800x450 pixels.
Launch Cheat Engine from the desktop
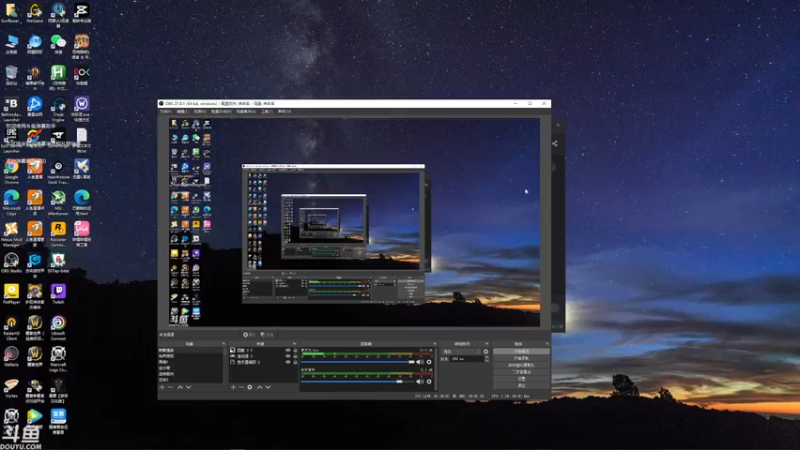click(58, 109)
